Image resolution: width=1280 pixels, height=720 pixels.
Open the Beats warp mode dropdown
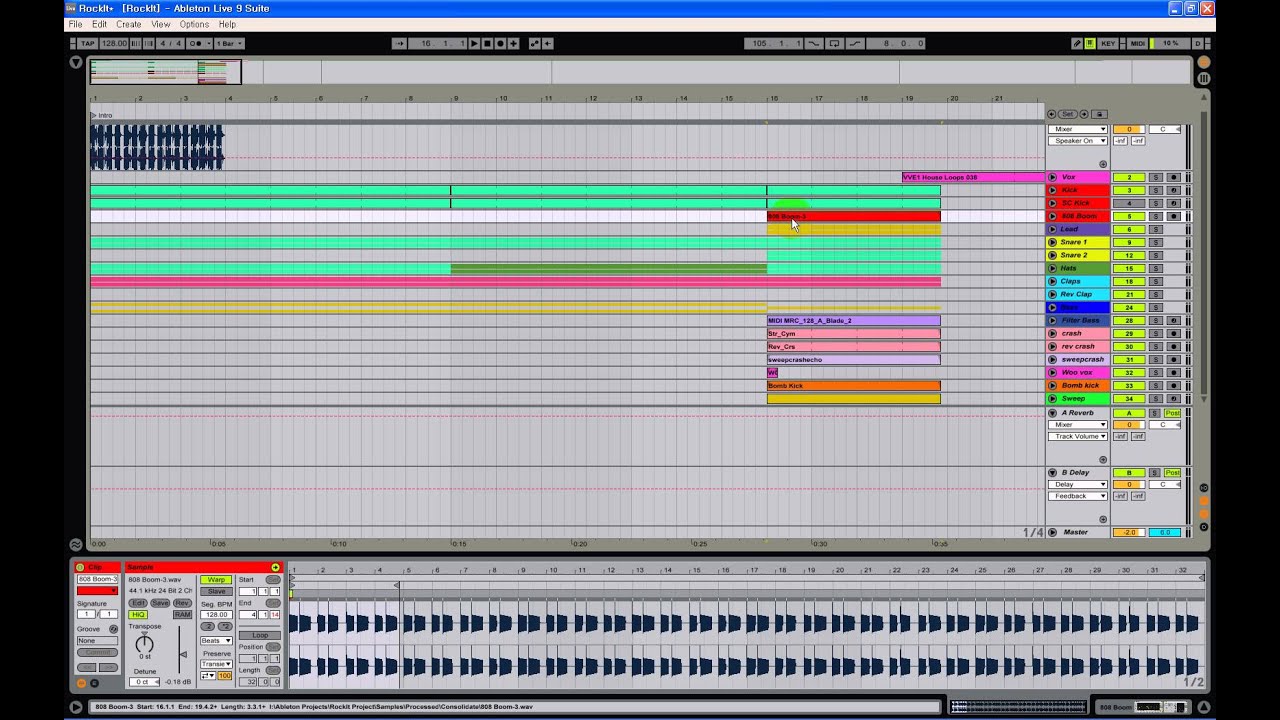pyautogui.click(x=216, y=640)
